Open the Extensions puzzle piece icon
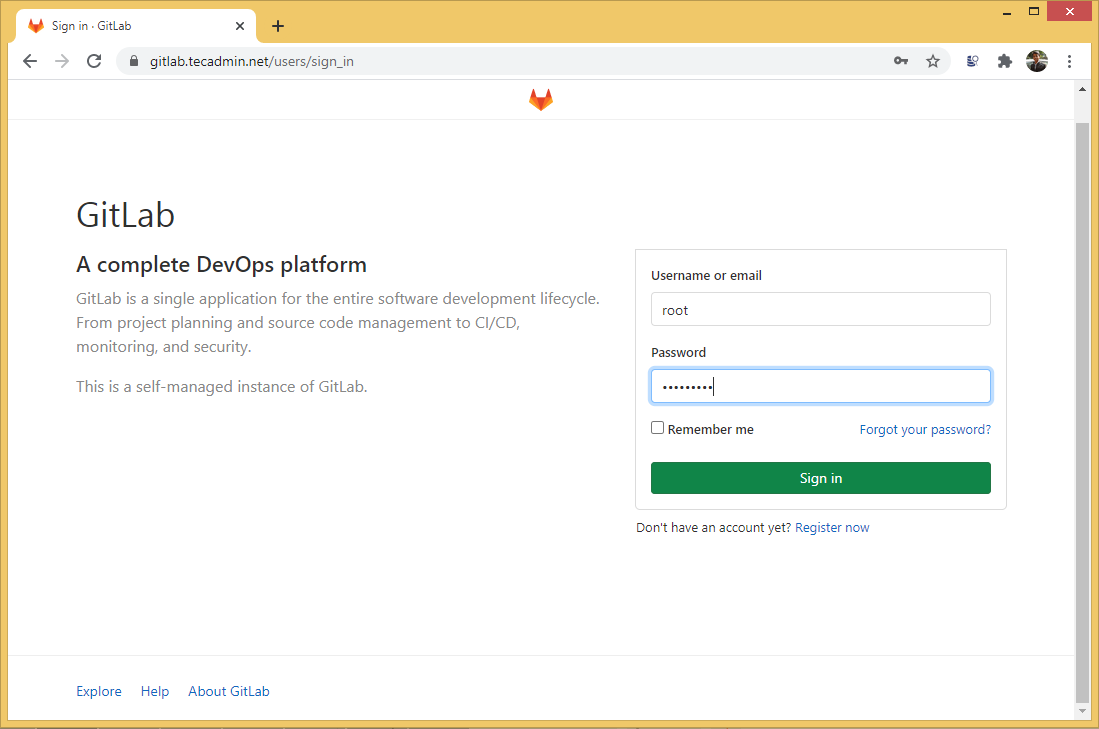This screenshot has height=729, width=1099. (x=1004, y=61)
